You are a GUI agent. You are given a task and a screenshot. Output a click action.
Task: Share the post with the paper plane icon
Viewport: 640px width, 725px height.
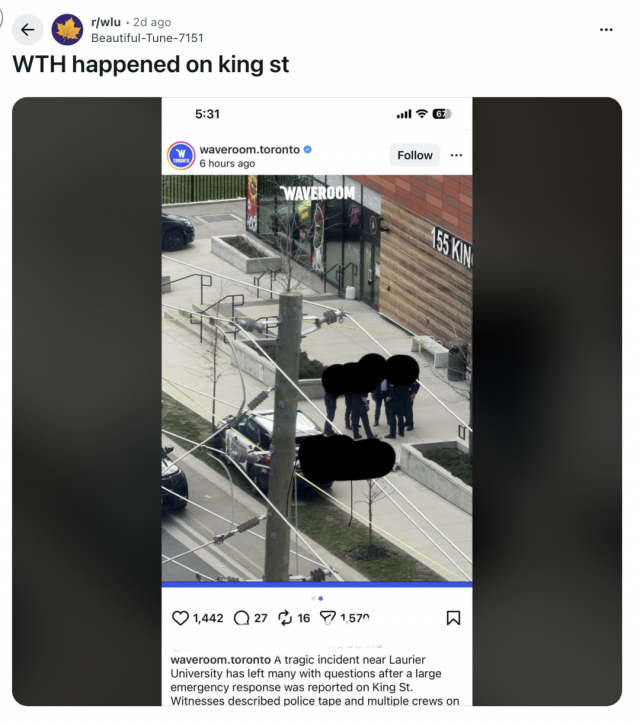(327, 618)
